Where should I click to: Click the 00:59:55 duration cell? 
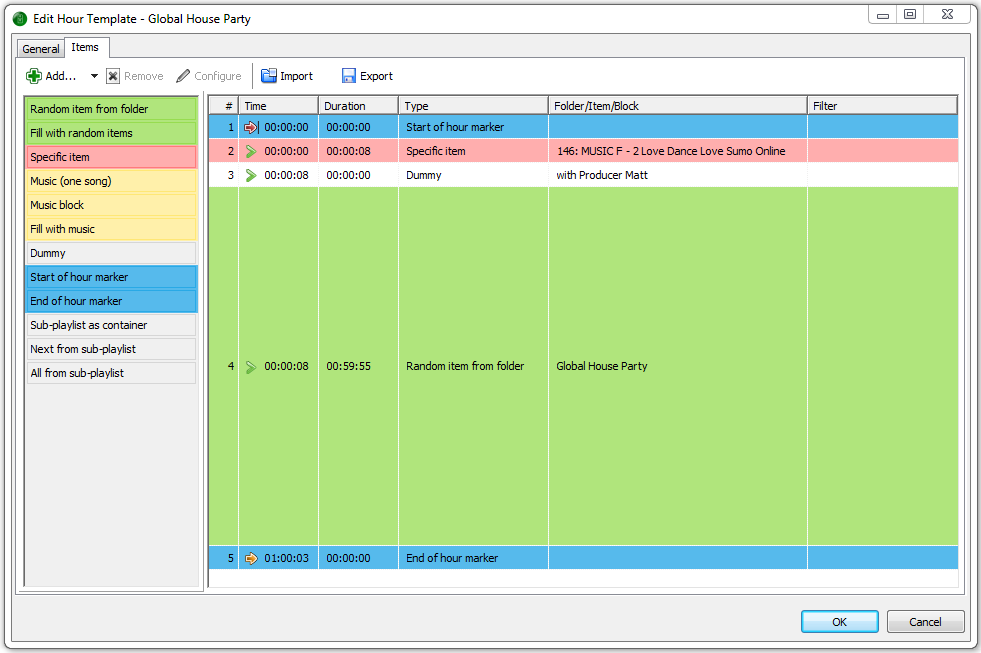[x=358, y=367]
